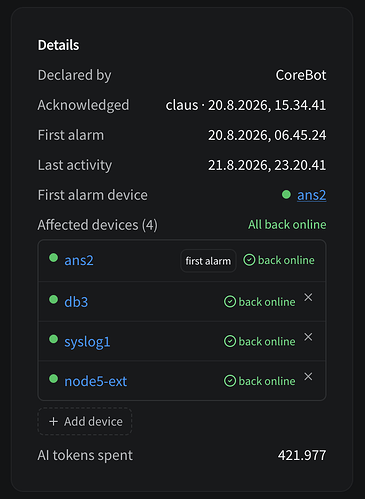Click the 'Acknowledged' label
This screenshot has height=499, width=365.
[x=83, y=105]
